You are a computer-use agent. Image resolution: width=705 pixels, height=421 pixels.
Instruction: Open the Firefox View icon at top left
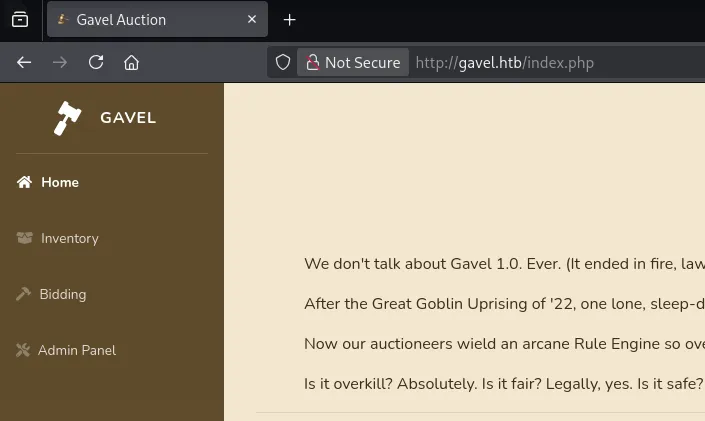(x=20, y=19)
